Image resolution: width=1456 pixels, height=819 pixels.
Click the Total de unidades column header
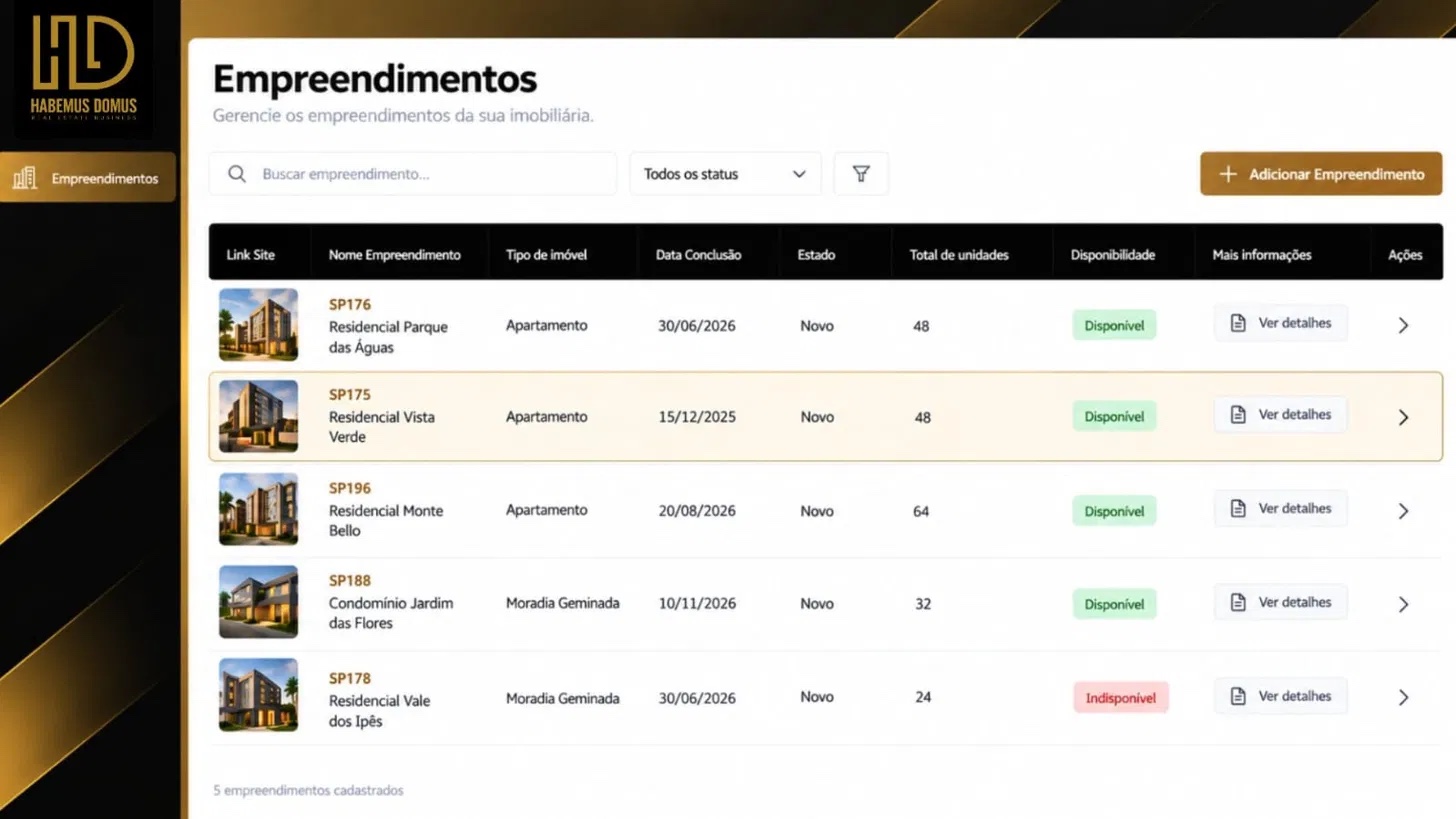click(x=959, y=255)
